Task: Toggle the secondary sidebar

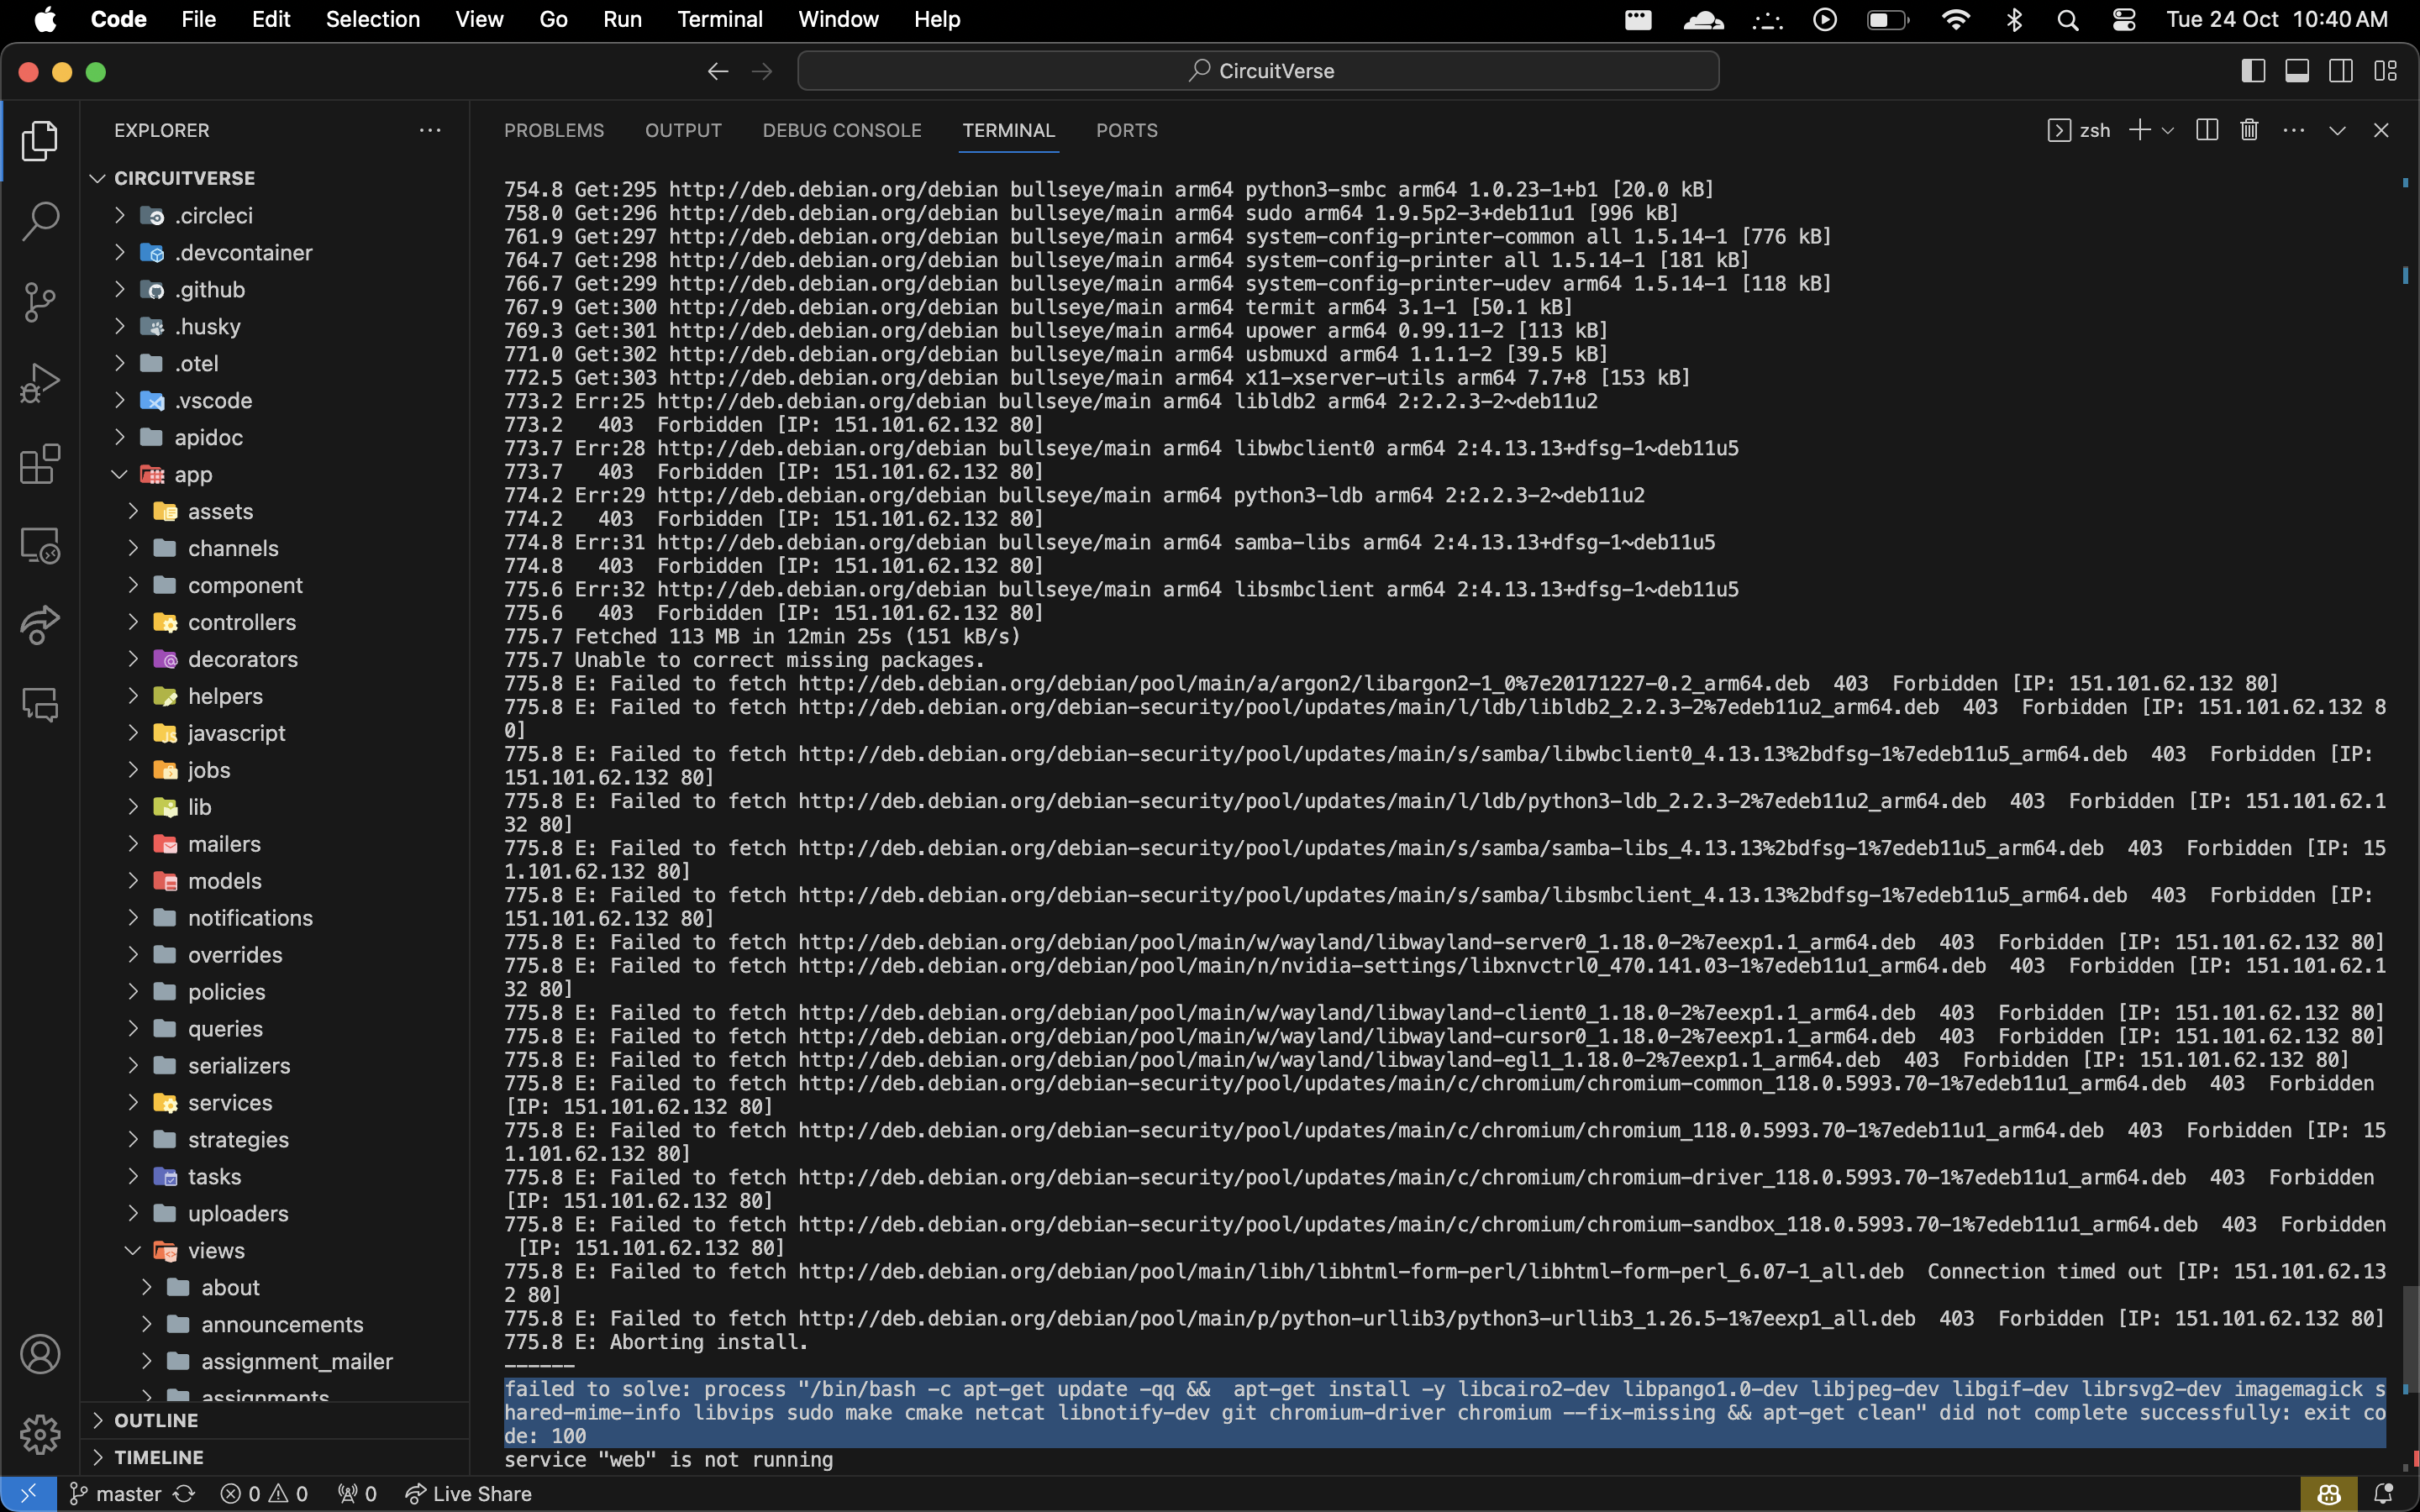Action: click(x=2341, y=70)
